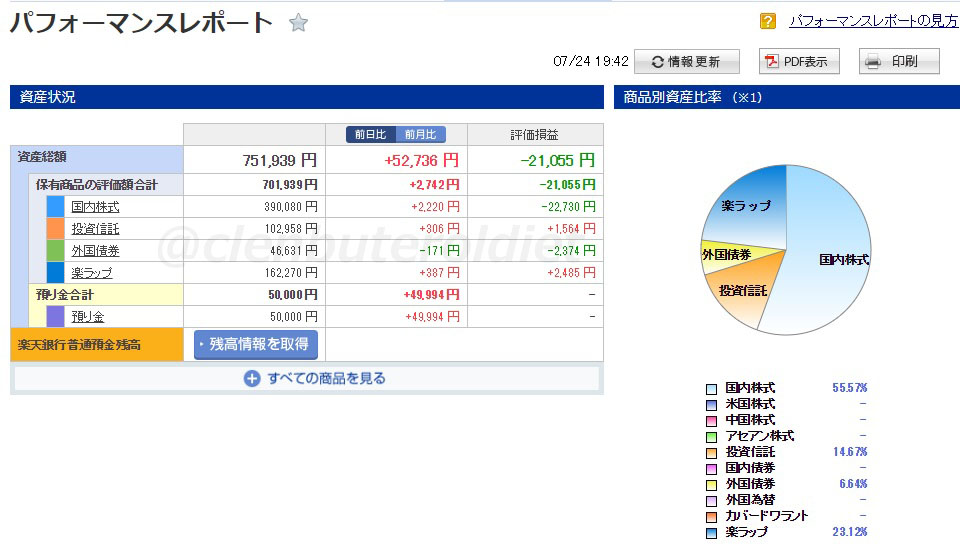Click the 評価損益 column header
The width and height of the screenshot is (967, 555).
coord(534,134)
